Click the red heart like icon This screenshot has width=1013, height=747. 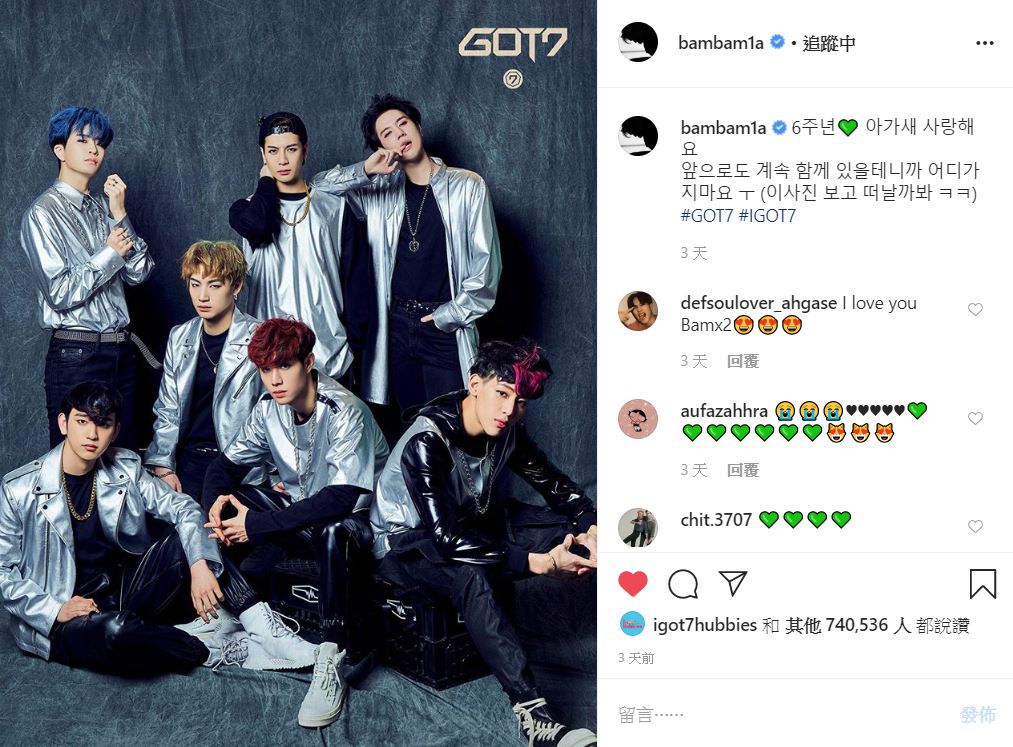(x=632, y=584)
